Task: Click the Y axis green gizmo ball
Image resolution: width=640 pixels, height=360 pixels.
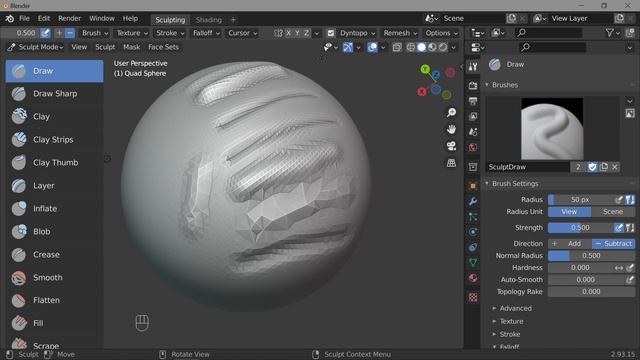Action: [x=425, y=69]
